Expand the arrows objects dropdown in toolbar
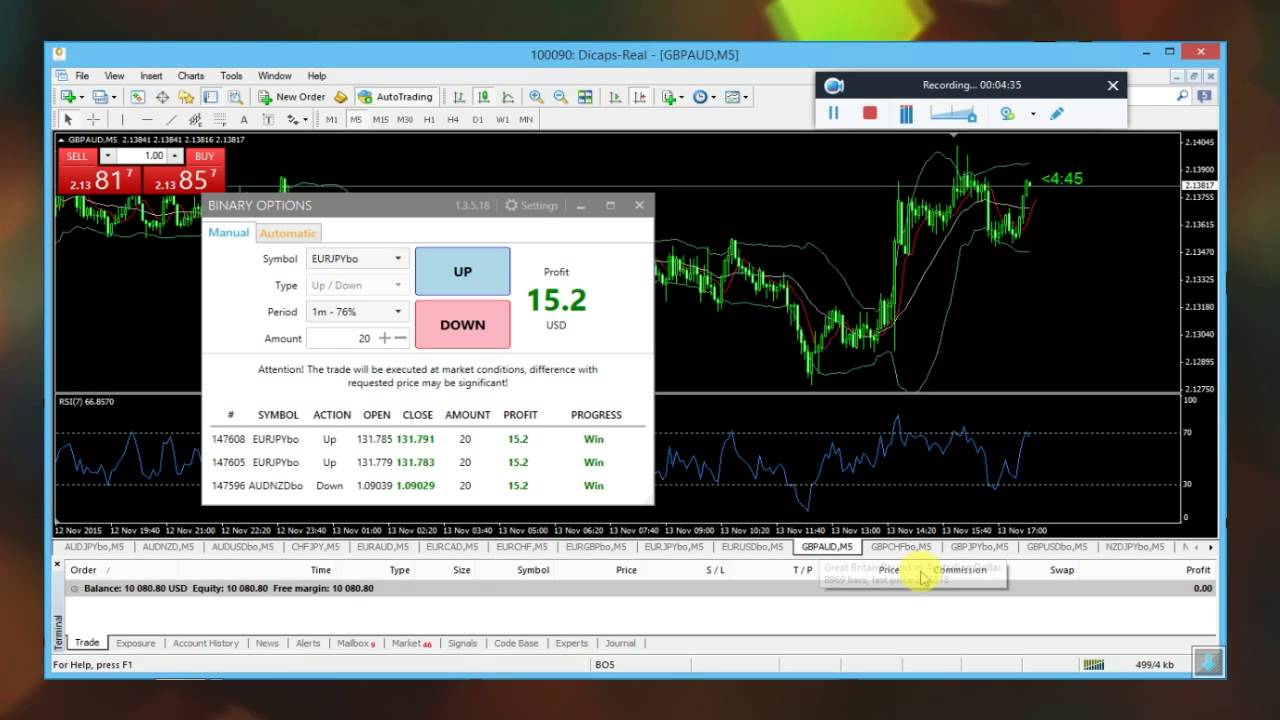 306,119
